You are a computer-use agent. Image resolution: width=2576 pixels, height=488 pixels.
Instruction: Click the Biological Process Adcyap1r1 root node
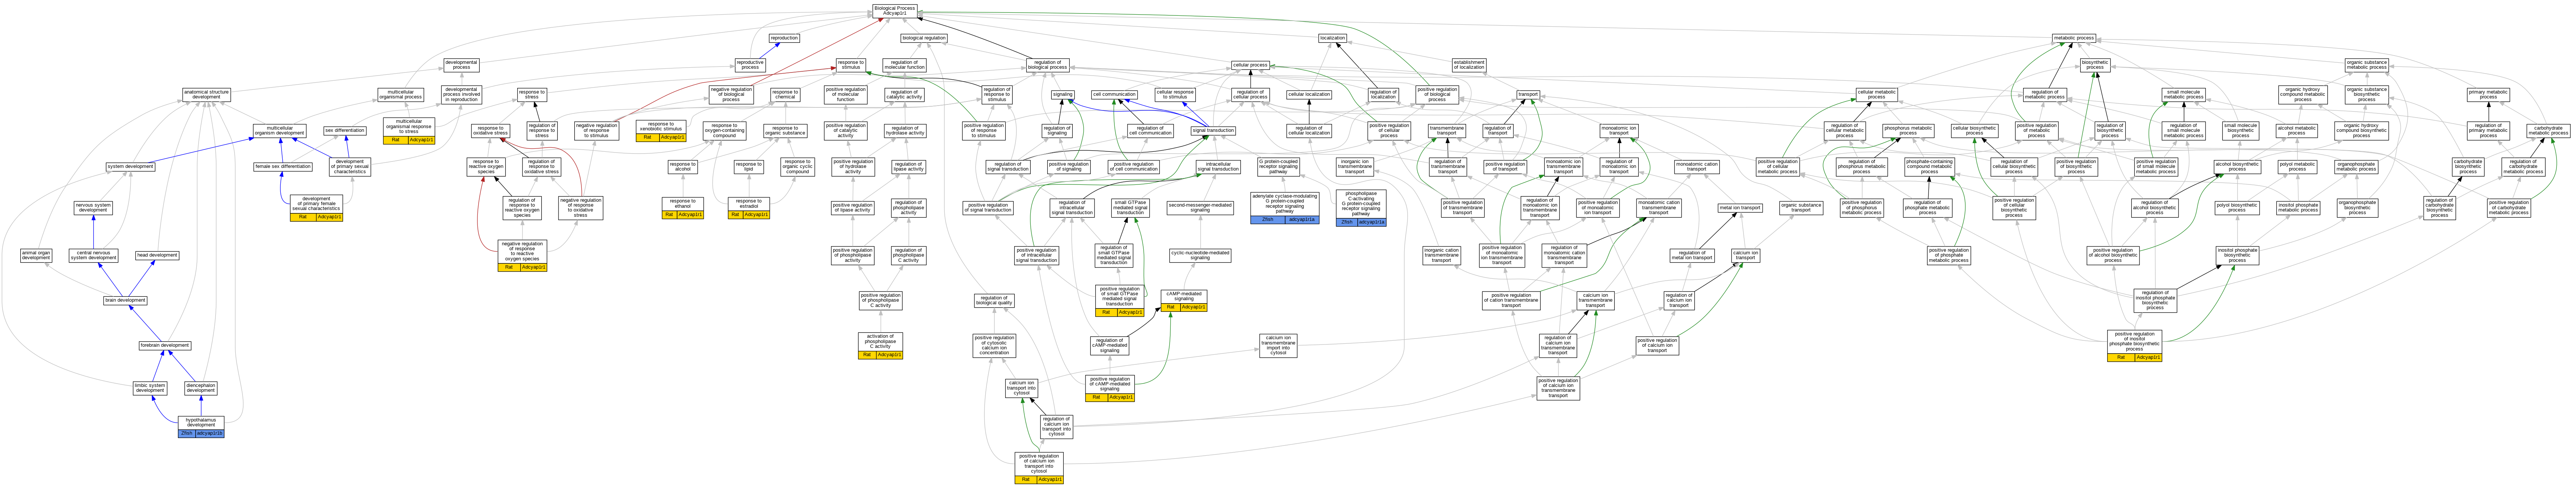point(894,11)
